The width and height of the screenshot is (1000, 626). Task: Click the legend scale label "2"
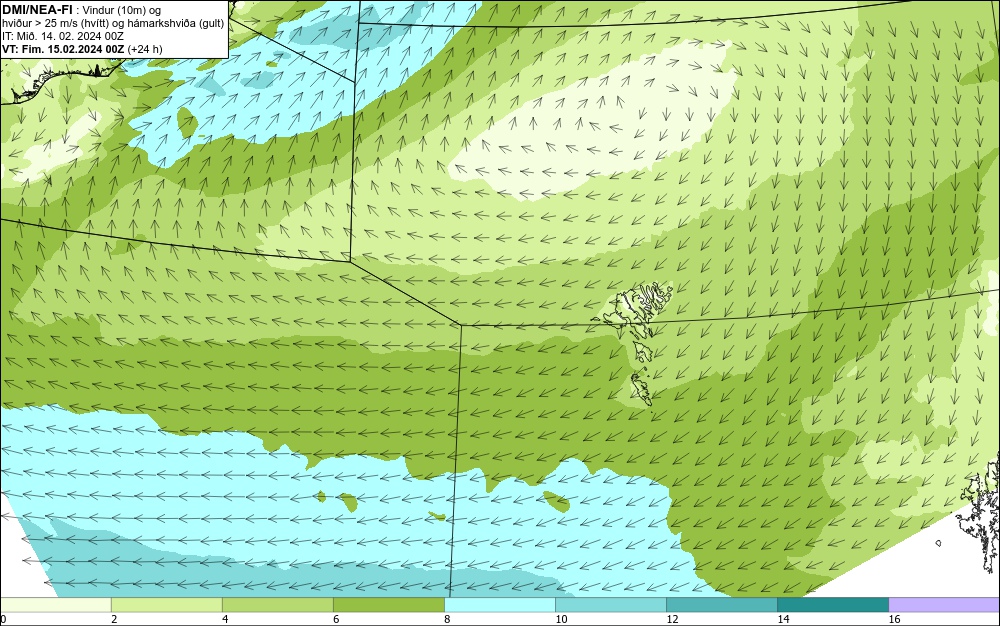coord(114,619)
